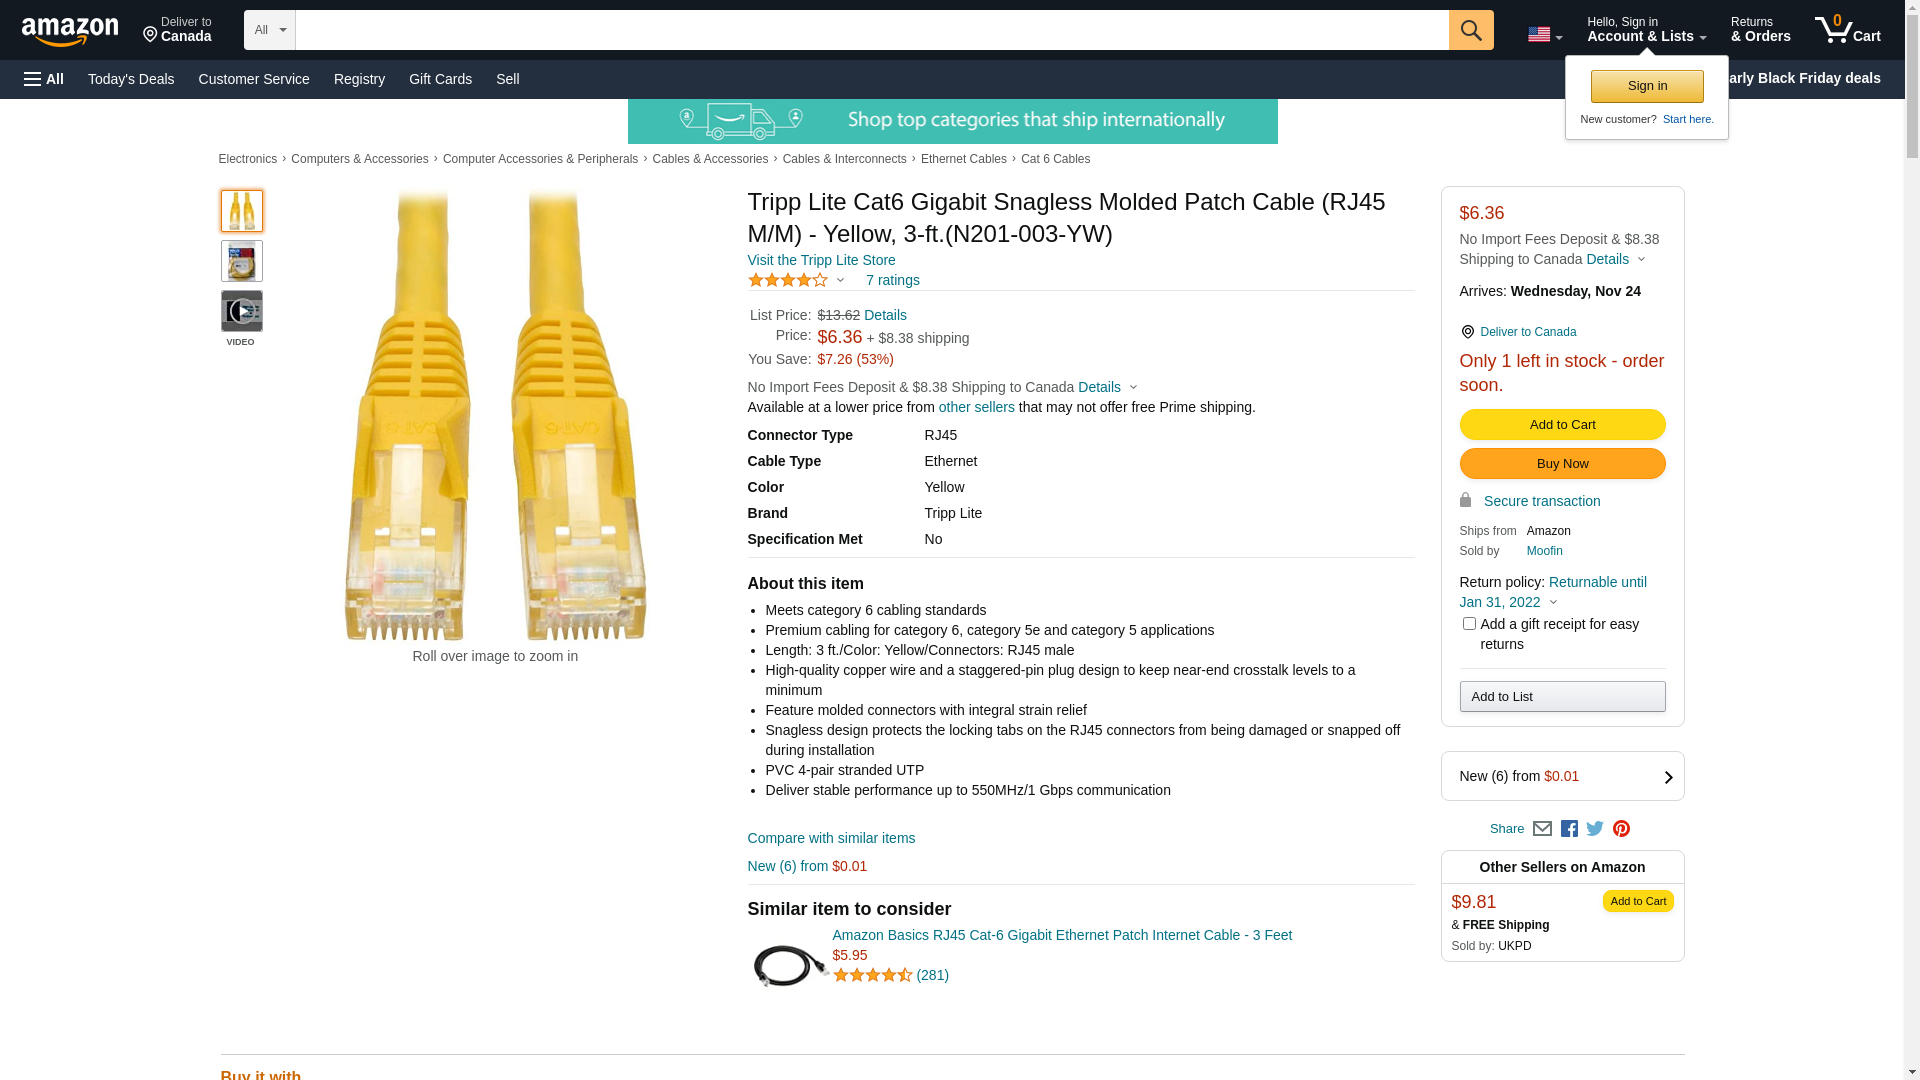Open Today's Deals in navigation bar
The image size is (1920, 1080).
131,79
